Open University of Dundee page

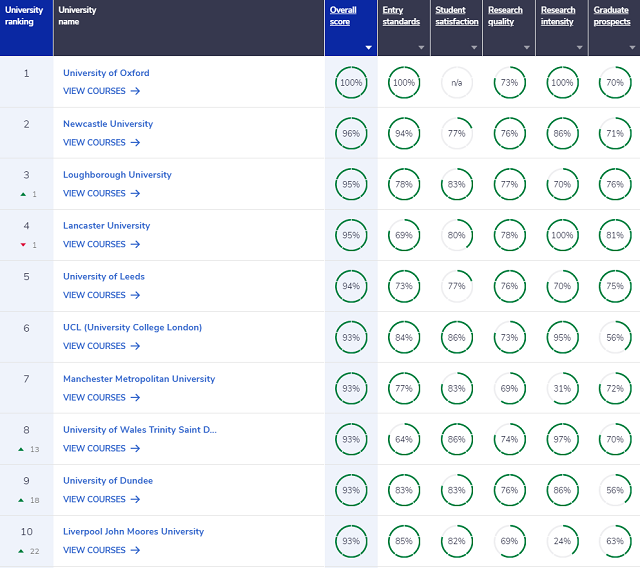click(108, 481)
